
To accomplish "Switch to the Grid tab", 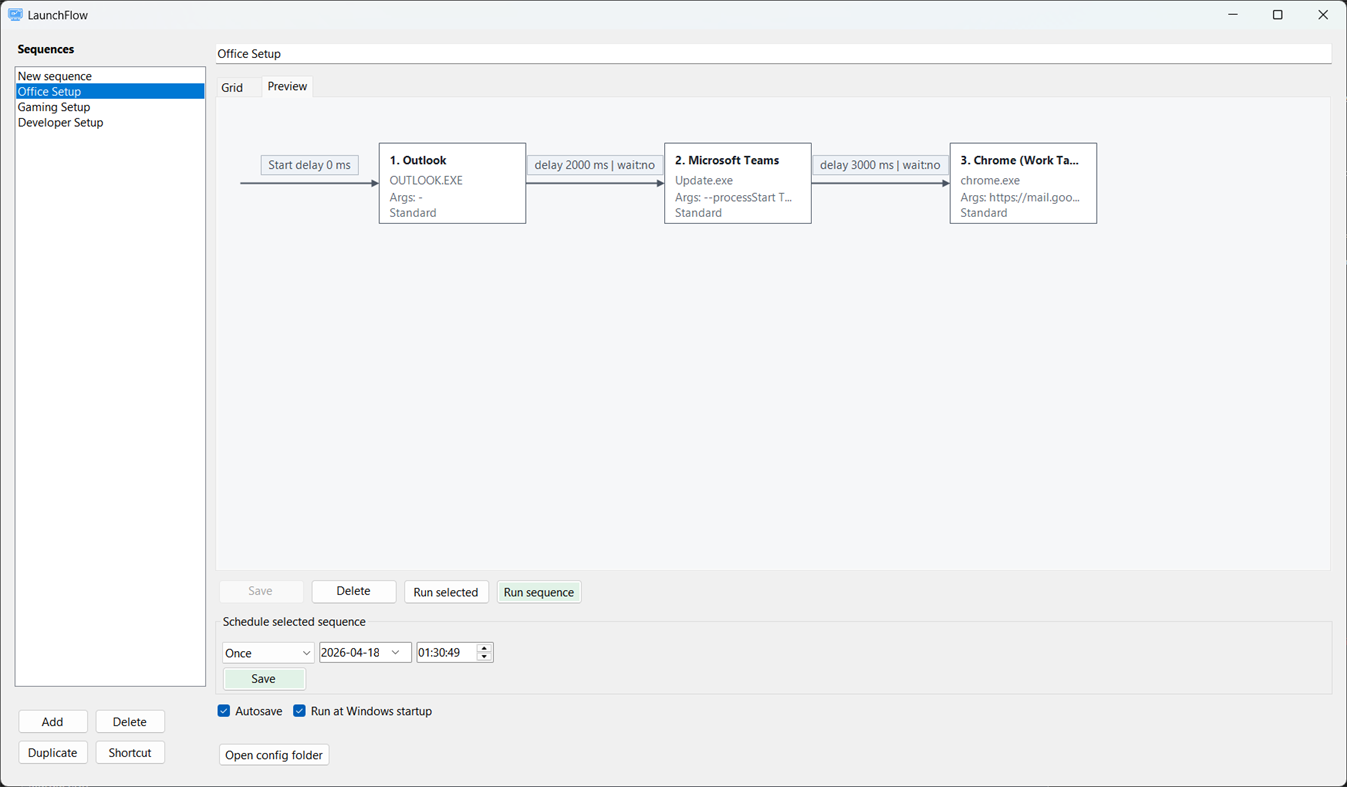I will click(232, 87).
